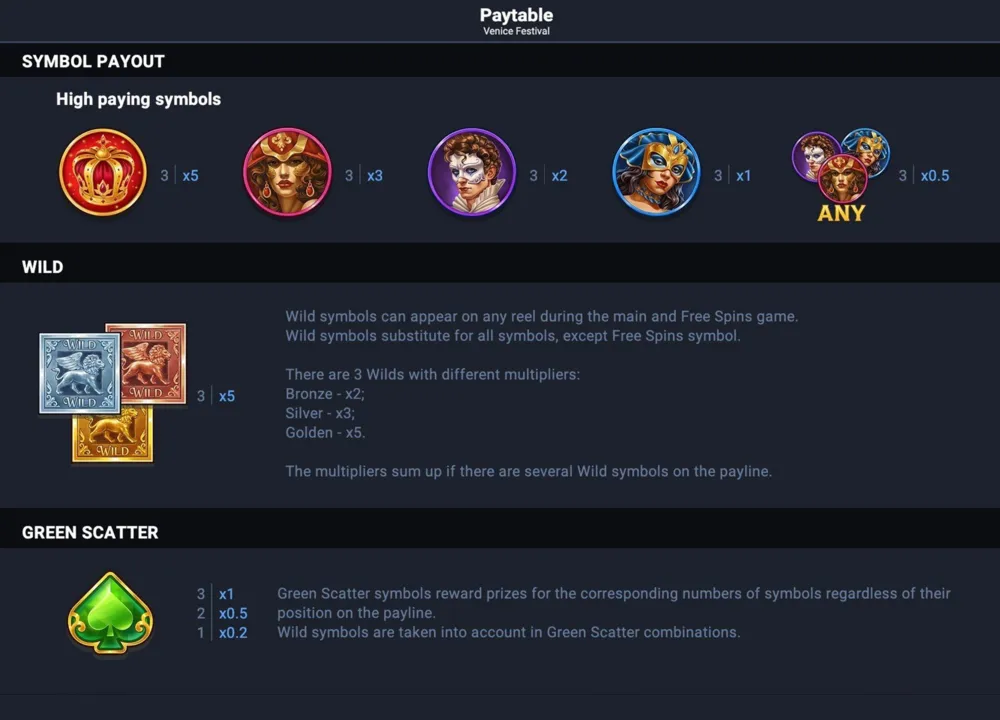Screen dimensions: 1000x720
Task: Click the Venice Festival subtitle
Action: coord(517,31)
